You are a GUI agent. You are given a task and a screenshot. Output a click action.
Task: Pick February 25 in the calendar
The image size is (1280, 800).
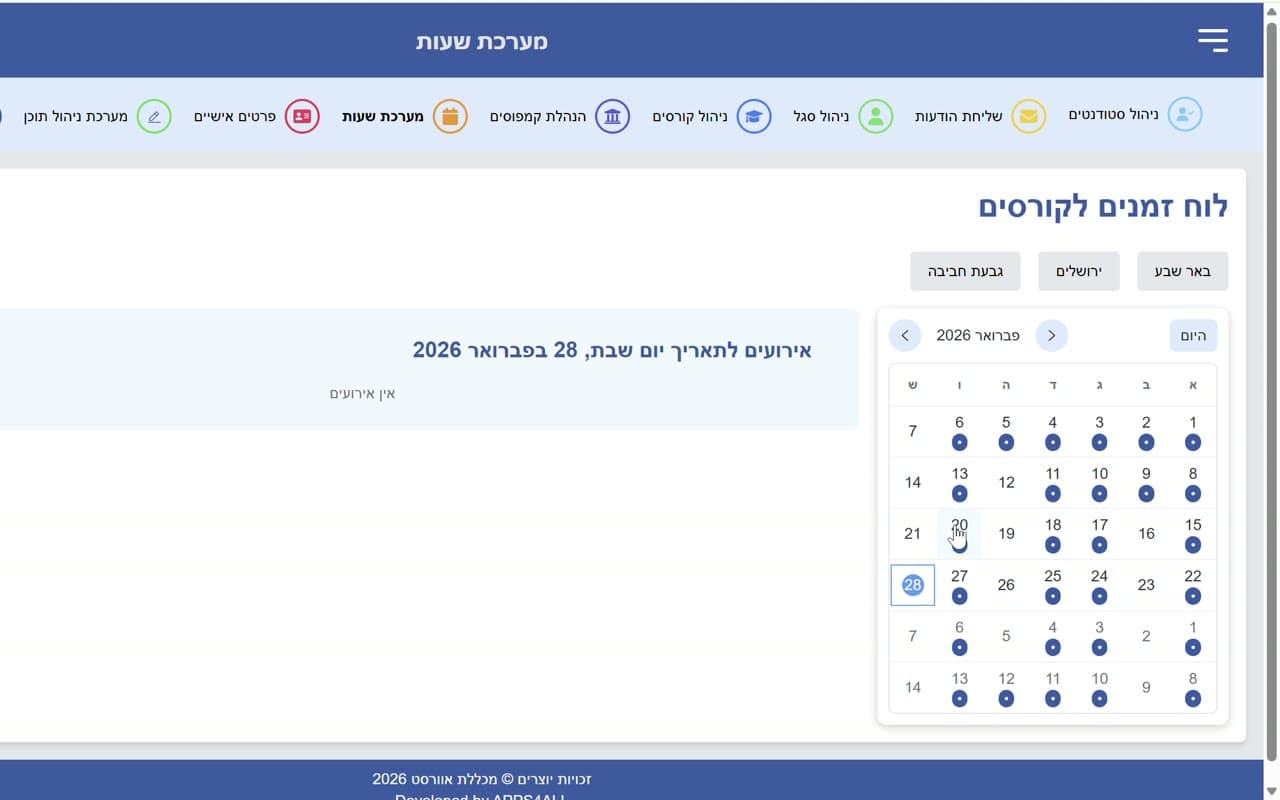point(1053,585)
